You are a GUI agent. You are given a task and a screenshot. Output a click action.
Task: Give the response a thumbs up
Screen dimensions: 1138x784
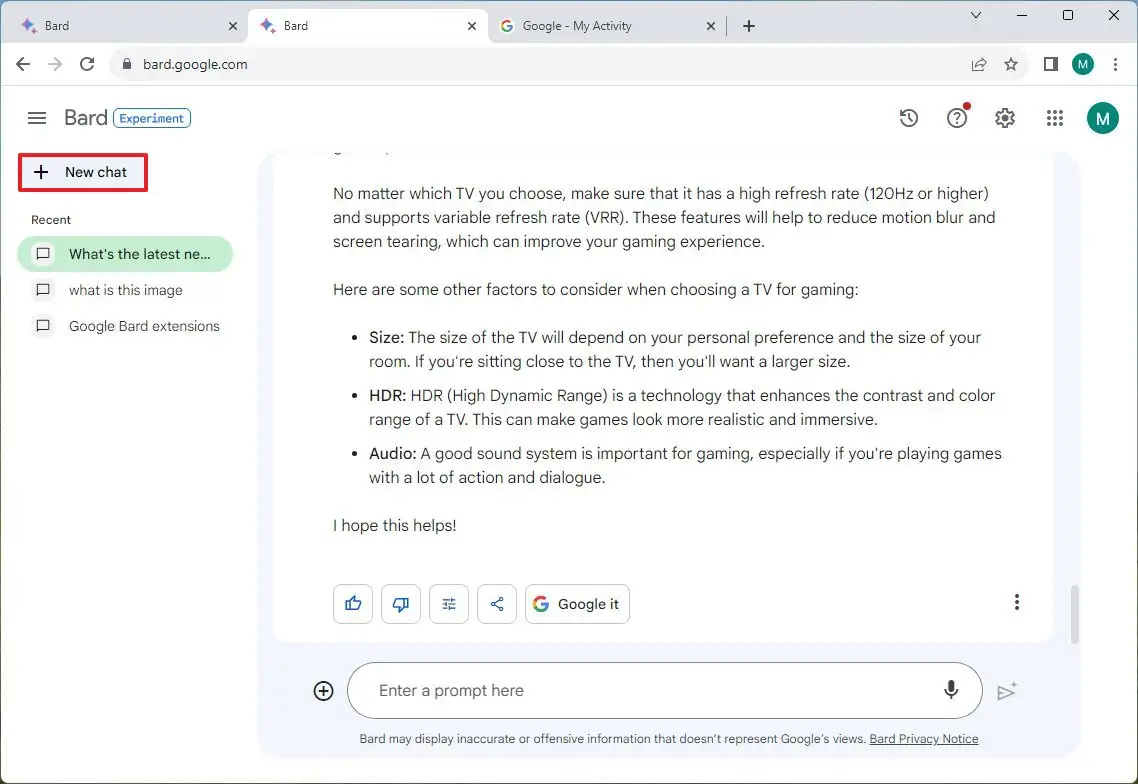[352, 603]
